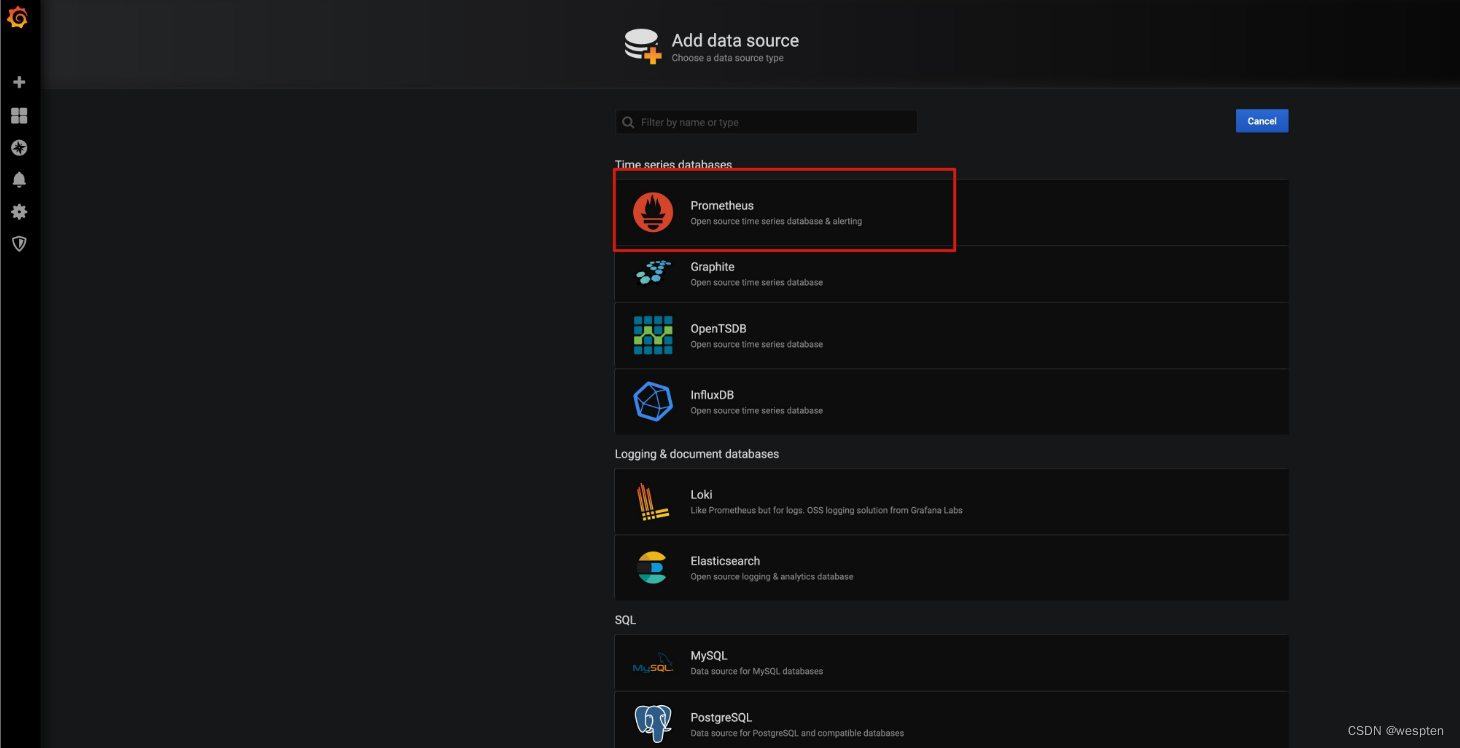This screenshot has width=1460, height=748.
Task: Open the Create plus menu in sidebar
Action: tap(18, 82)
